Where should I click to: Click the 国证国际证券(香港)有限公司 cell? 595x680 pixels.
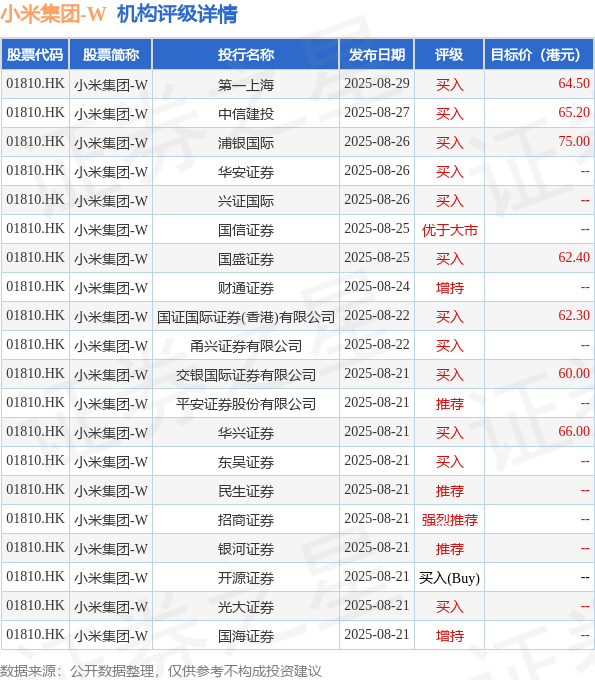(x=245, y=317)
